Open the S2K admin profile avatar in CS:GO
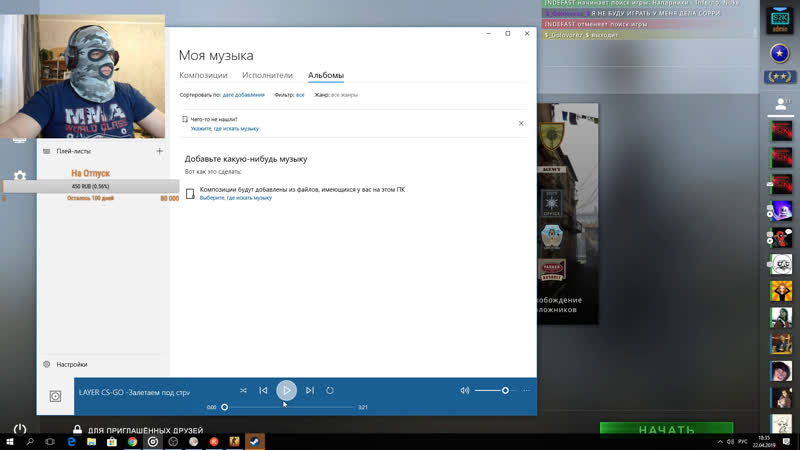This screenshot has height=450, width=800. click(x=780, y=20)
